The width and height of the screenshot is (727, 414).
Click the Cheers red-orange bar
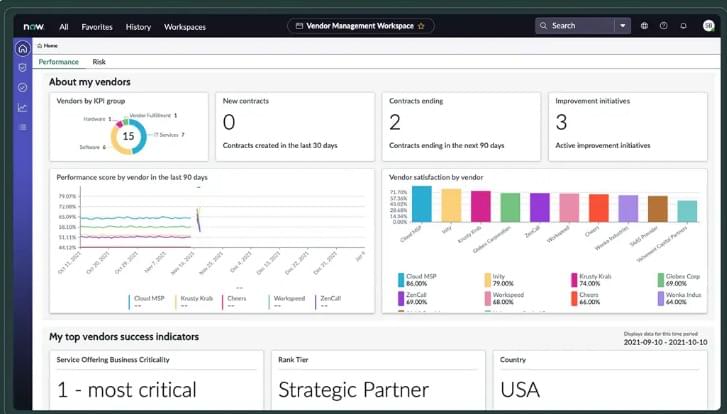coord(599,208)
